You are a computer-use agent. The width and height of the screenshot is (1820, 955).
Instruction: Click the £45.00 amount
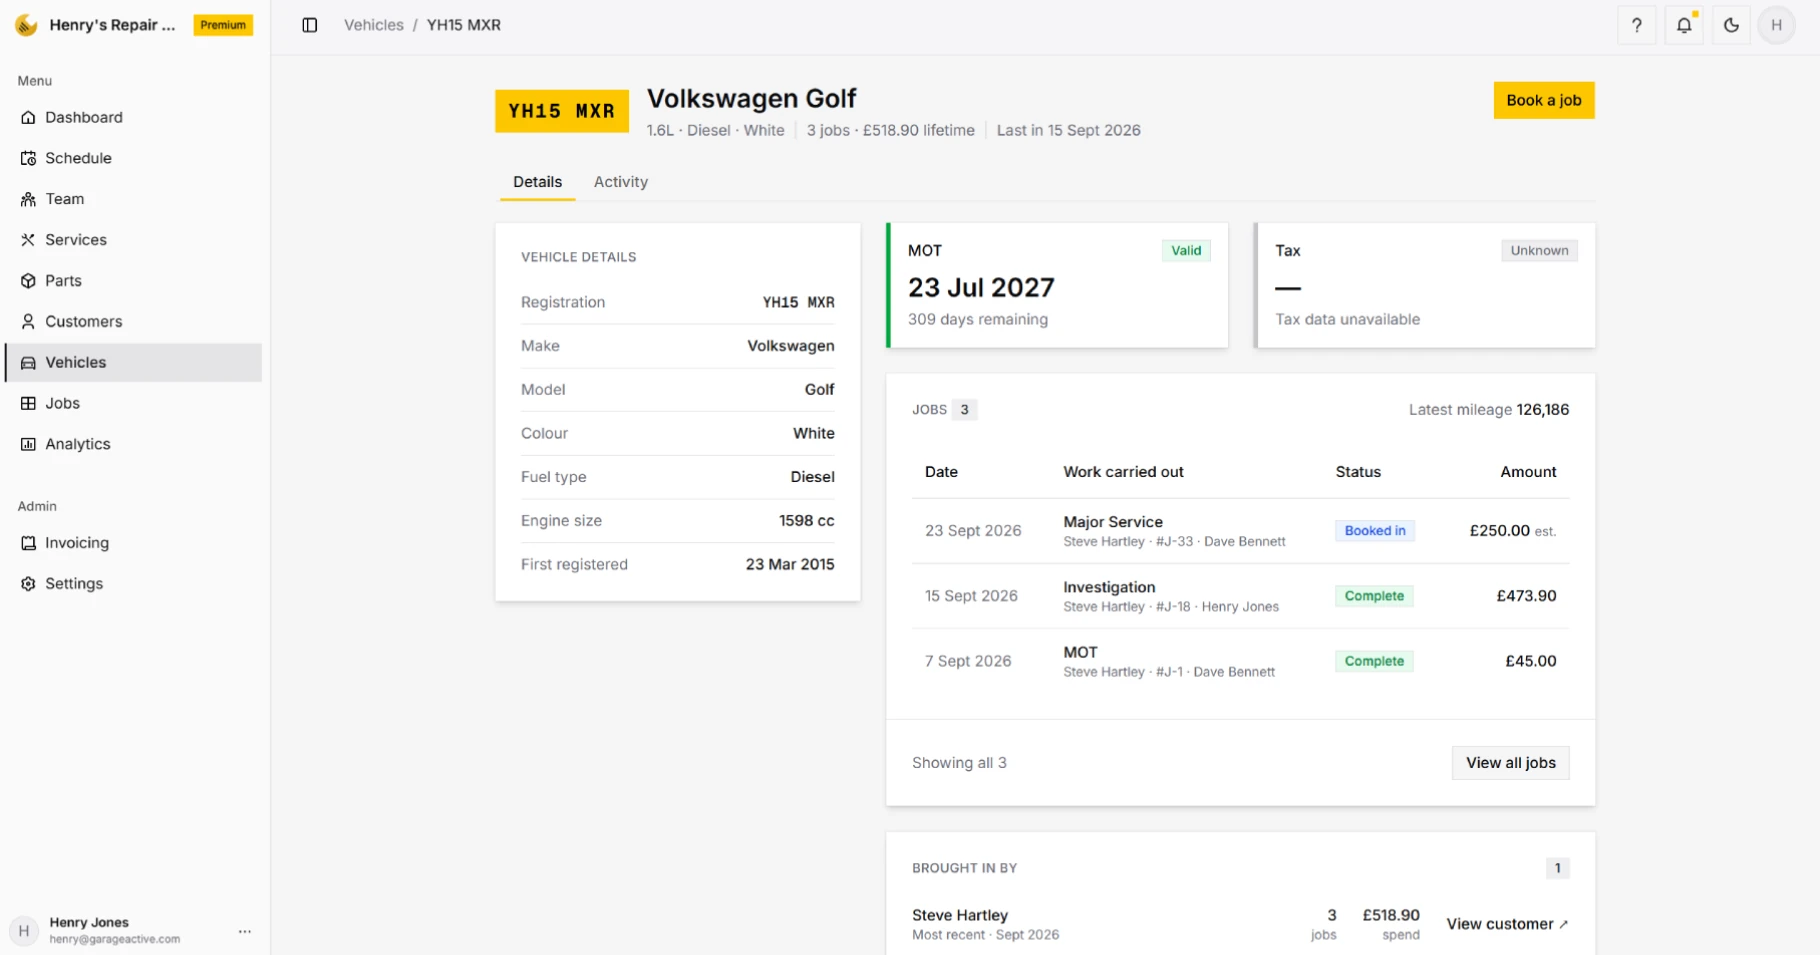(1531, 661)
